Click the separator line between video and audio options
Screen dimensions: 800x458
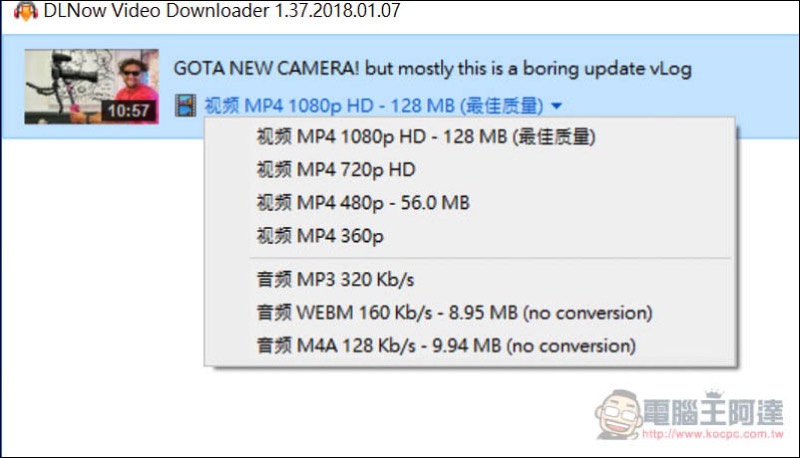click(x=490, y=259)
